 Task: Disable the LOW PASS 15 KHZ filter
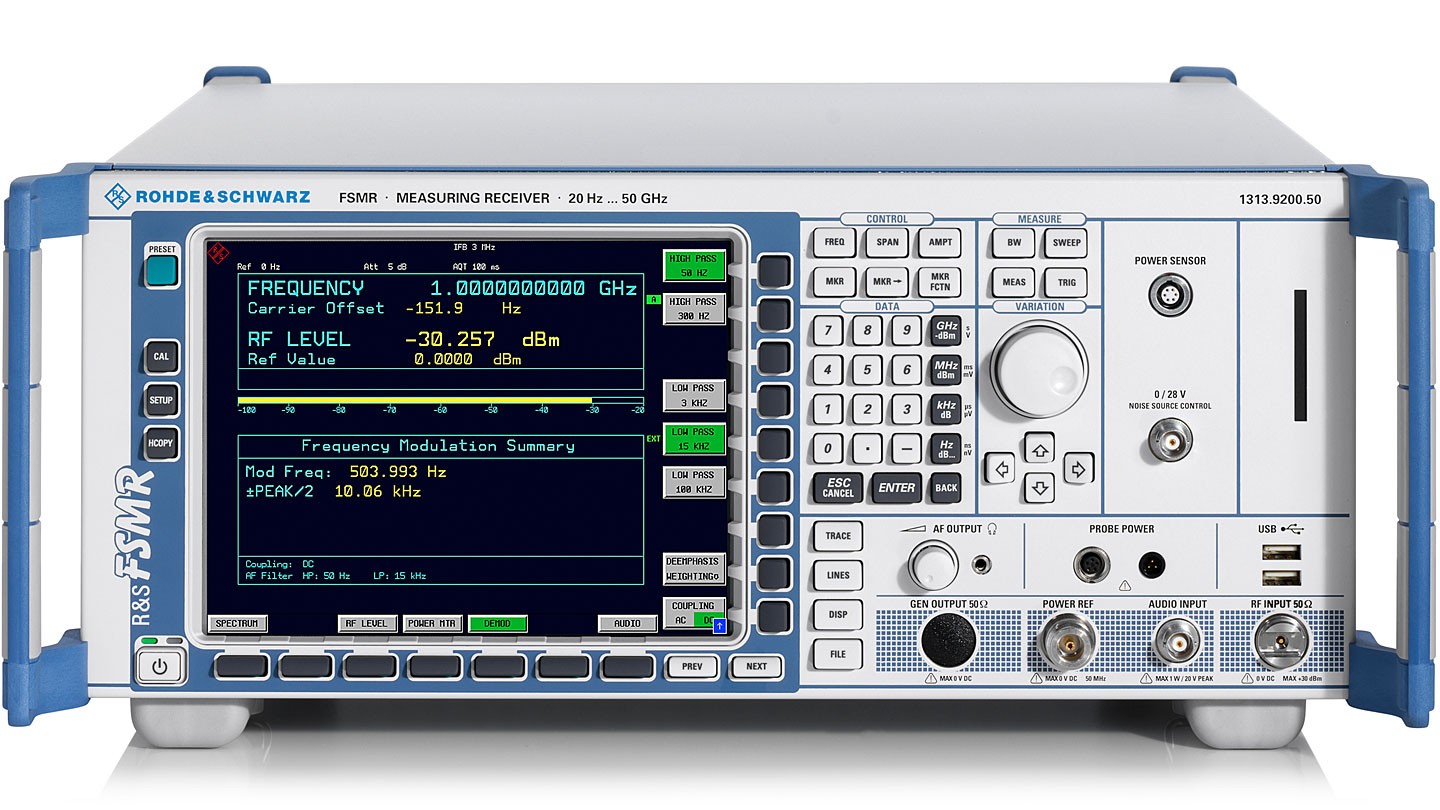coord(694,438)
